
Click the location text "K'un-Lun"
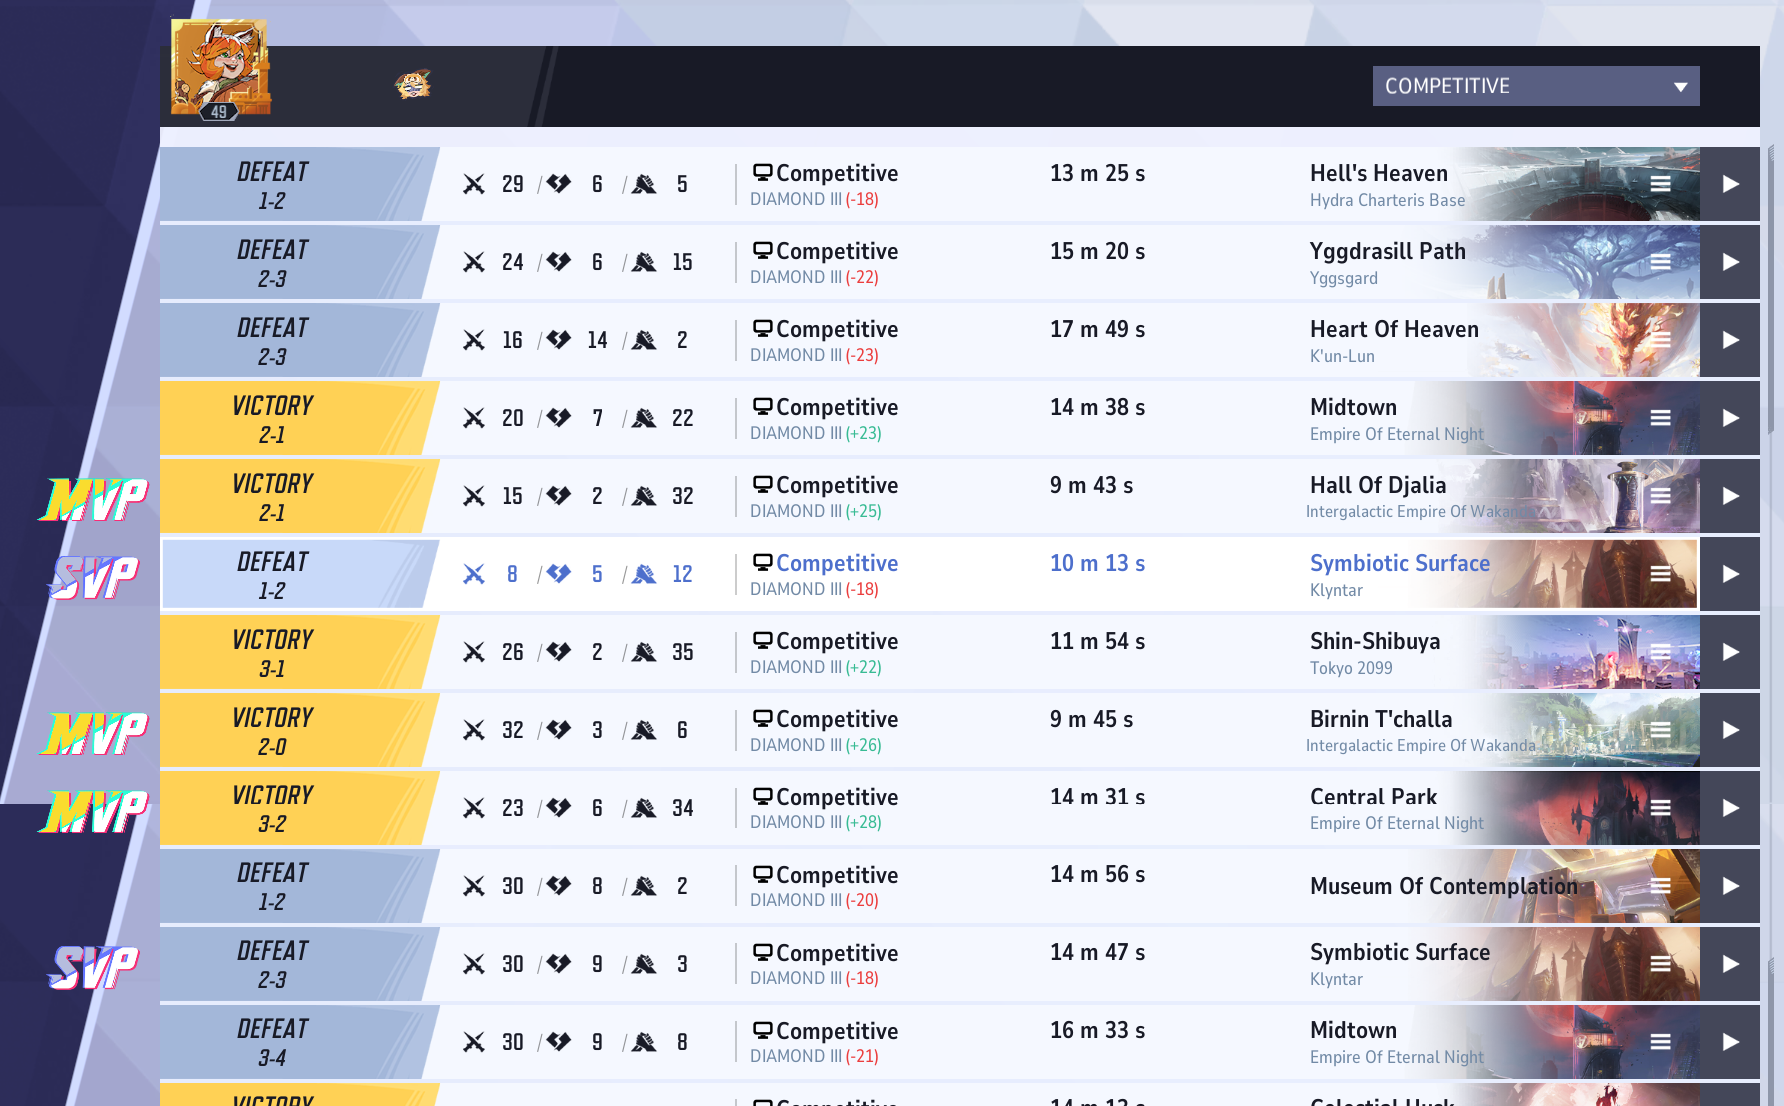[x=1342, y=356]
